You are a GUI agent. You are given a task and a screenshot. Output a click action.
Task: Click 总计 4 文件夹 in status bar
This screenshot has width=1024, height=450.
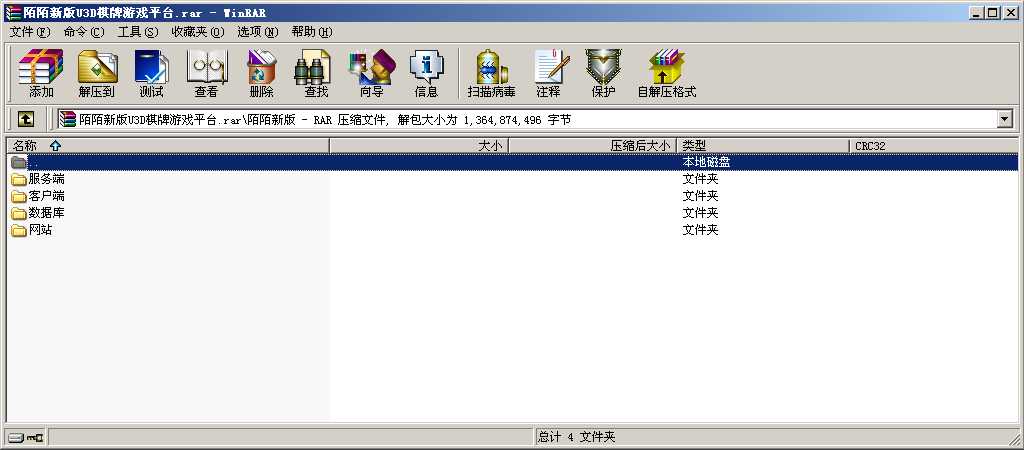577,437
